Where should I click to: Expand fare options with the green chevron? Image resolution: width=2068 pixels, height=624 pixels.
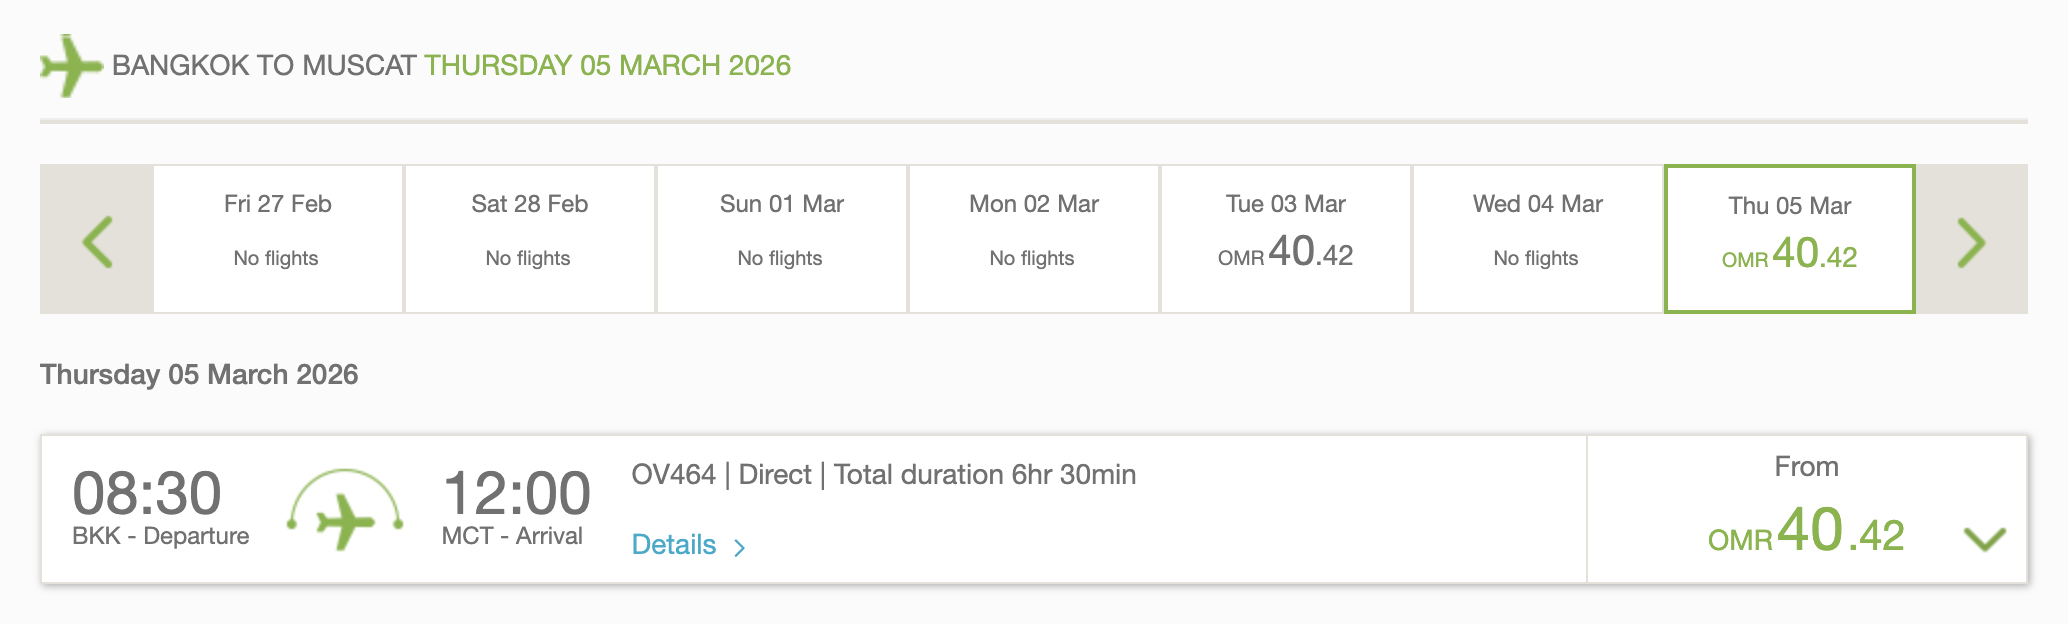point(1984,539)
